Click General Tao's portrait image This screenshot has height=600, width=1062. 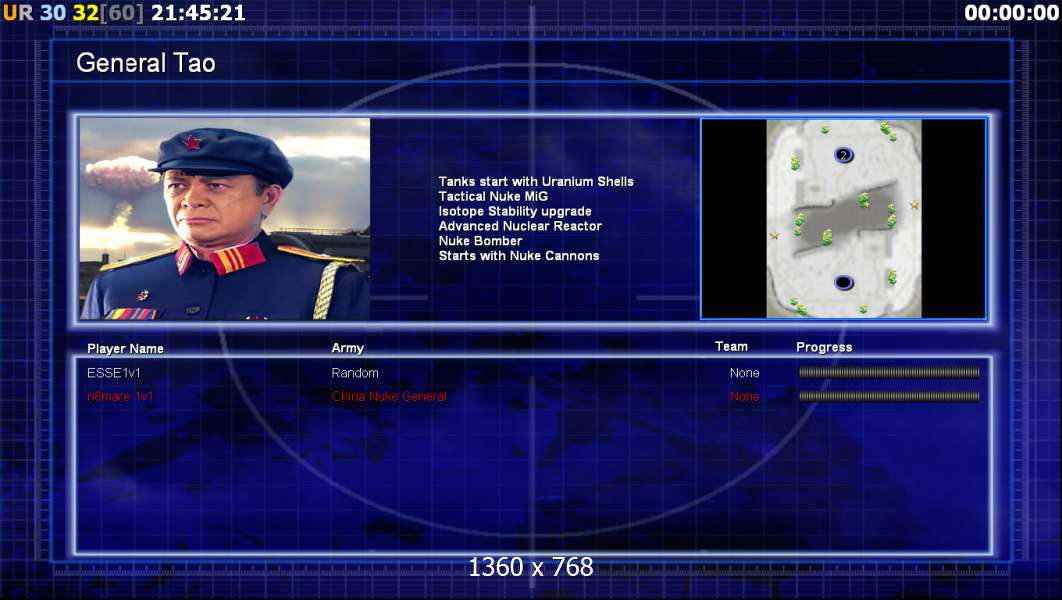225,218
